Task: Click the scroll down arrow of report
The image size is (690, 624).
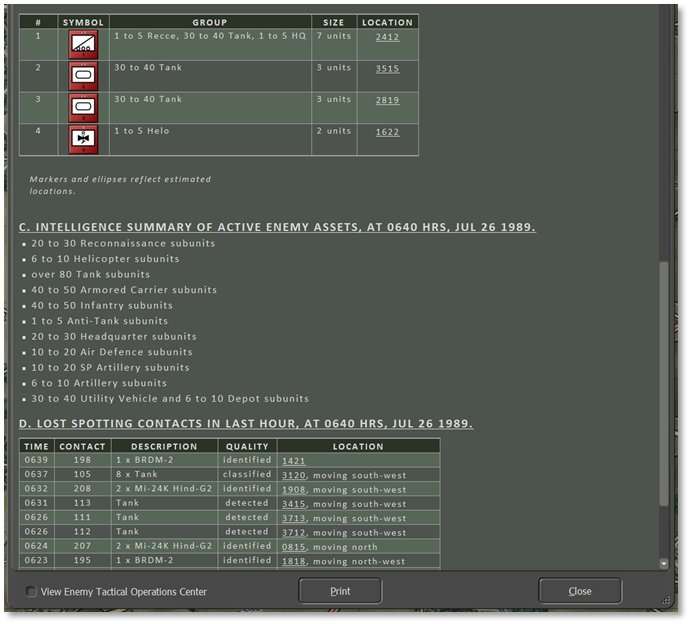Action: coord(664,564)
